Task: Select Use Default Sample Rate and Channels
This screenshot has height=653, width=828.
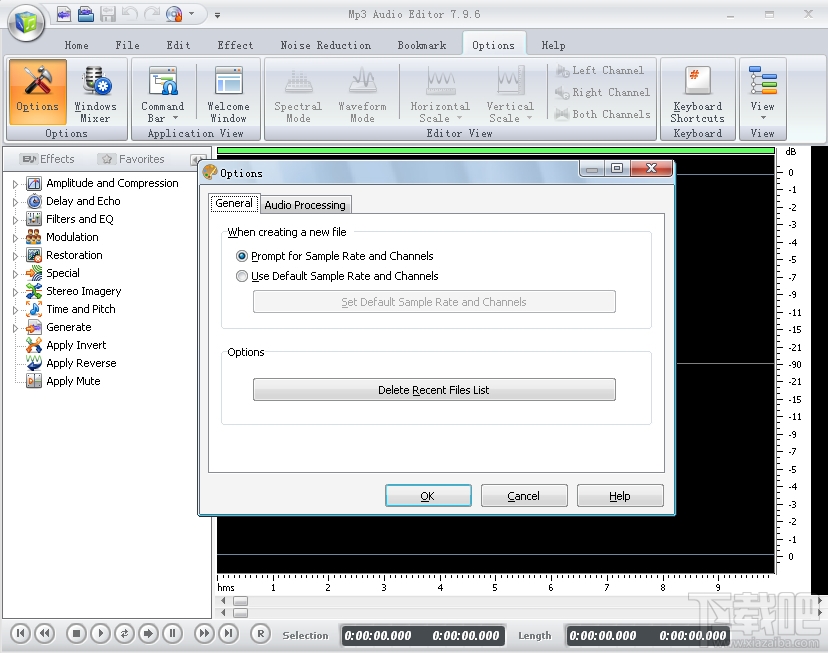Action: pyautogui.click(x=241, y=276)
